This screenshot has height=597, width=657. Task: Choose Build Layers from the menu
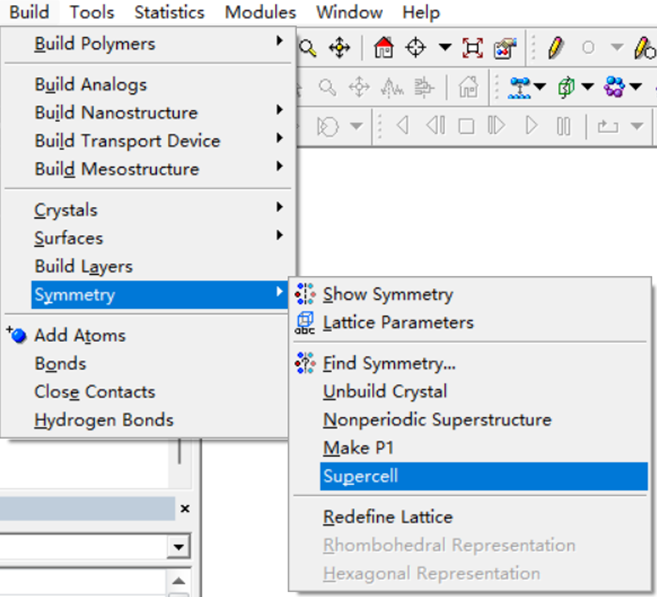pyautogui.click(x=148, y=266)
